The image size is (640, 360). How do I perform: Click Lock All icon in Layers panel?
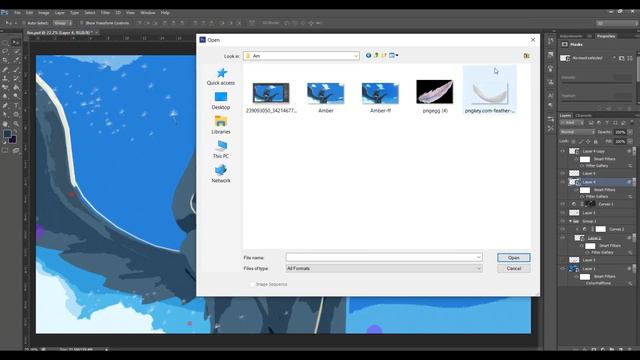596,141
